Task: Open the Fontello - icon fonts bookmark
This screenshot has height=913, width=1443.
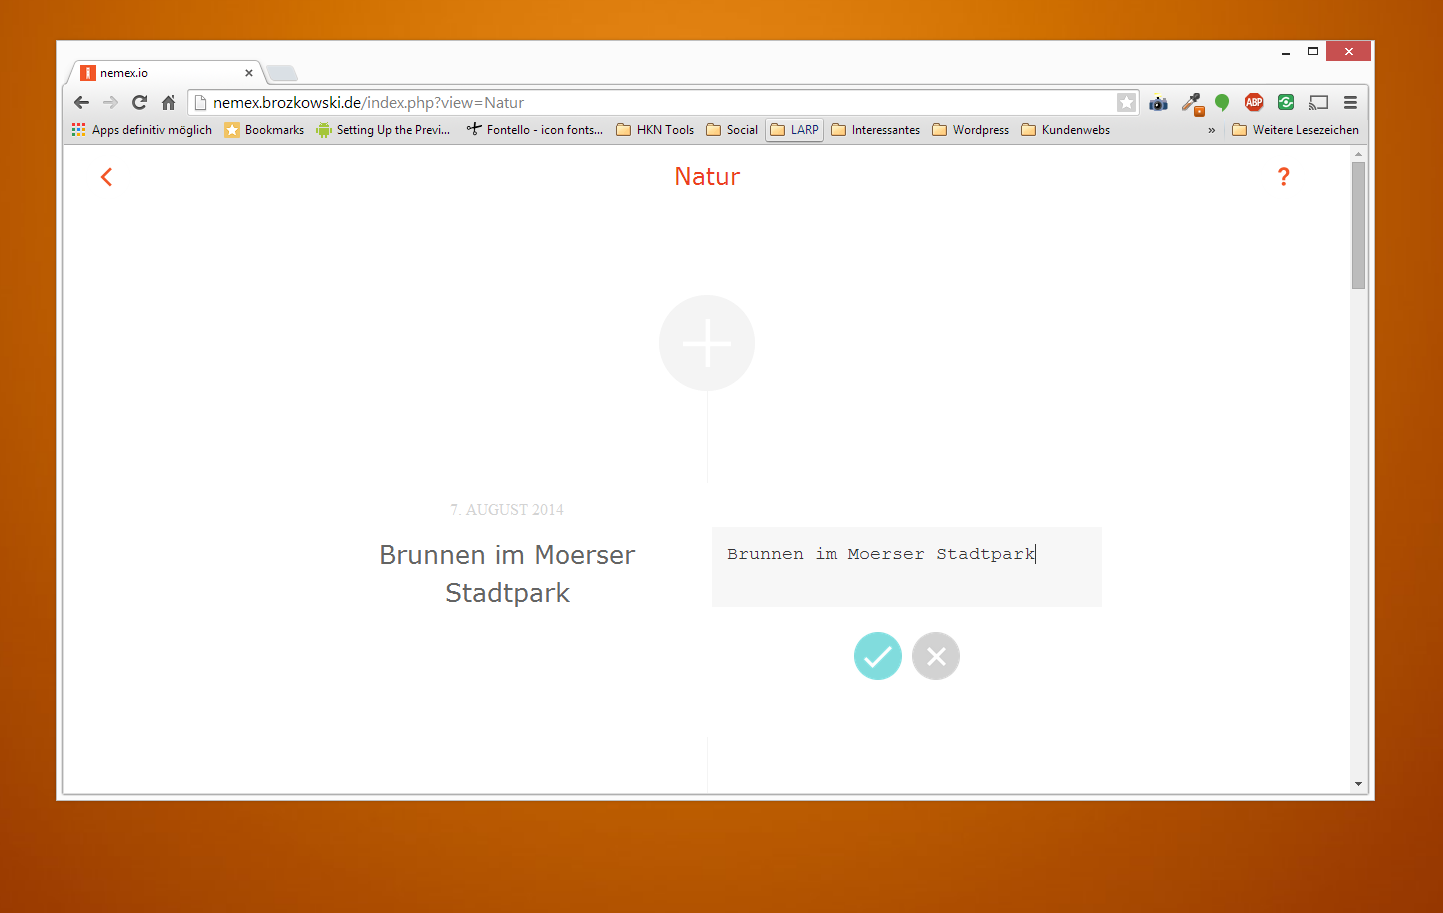Action: 535,130
